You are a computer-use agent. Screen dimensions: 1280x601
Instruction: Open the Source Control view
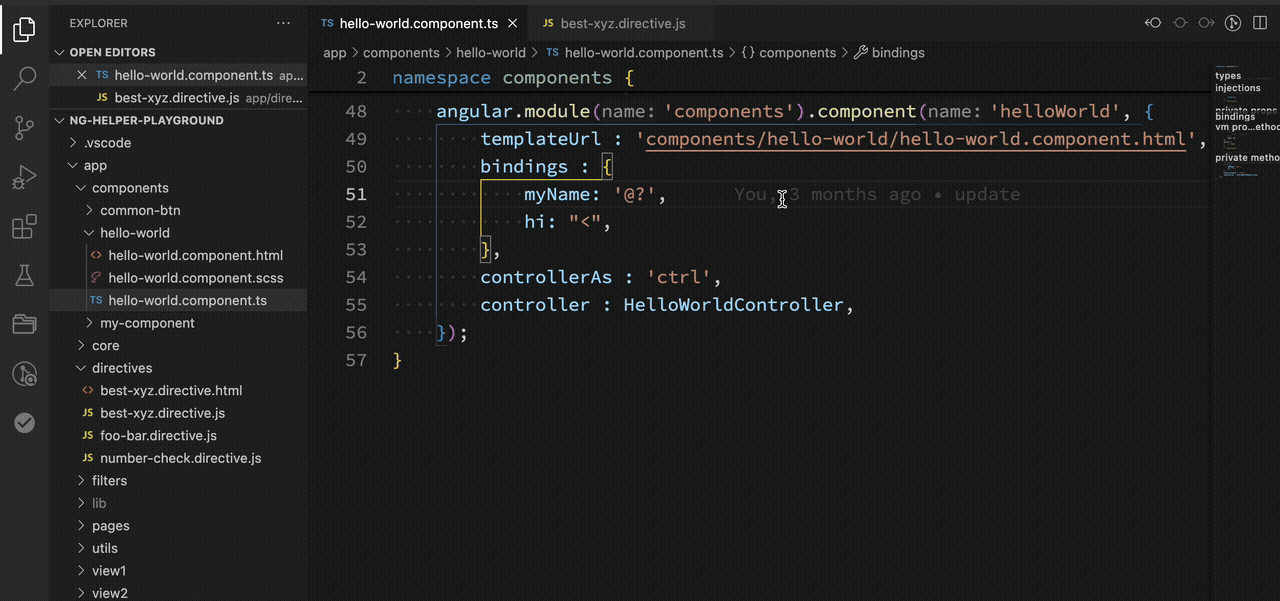pos(25,128)
